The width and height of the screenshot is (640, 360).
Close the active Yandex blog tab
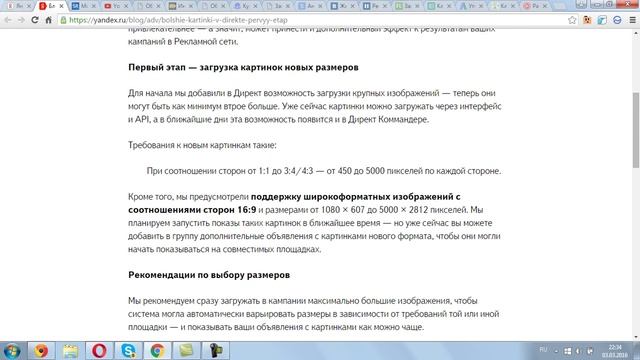coord(61,6)
